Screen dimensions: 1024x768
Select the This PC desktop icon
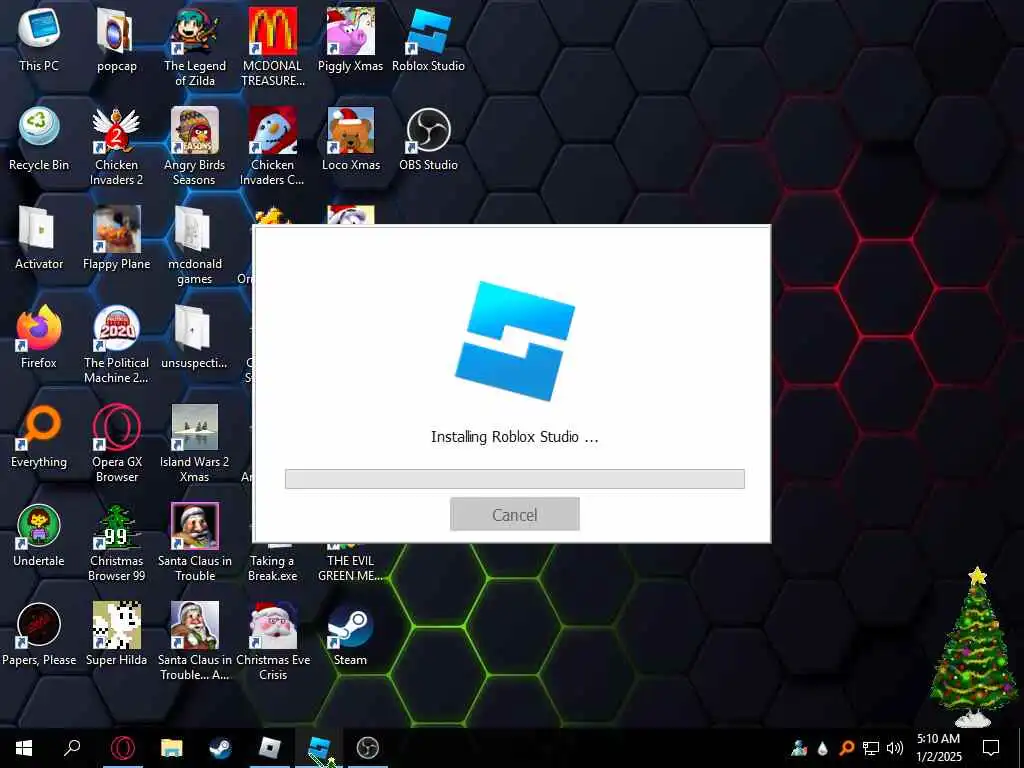pos(39,39)
